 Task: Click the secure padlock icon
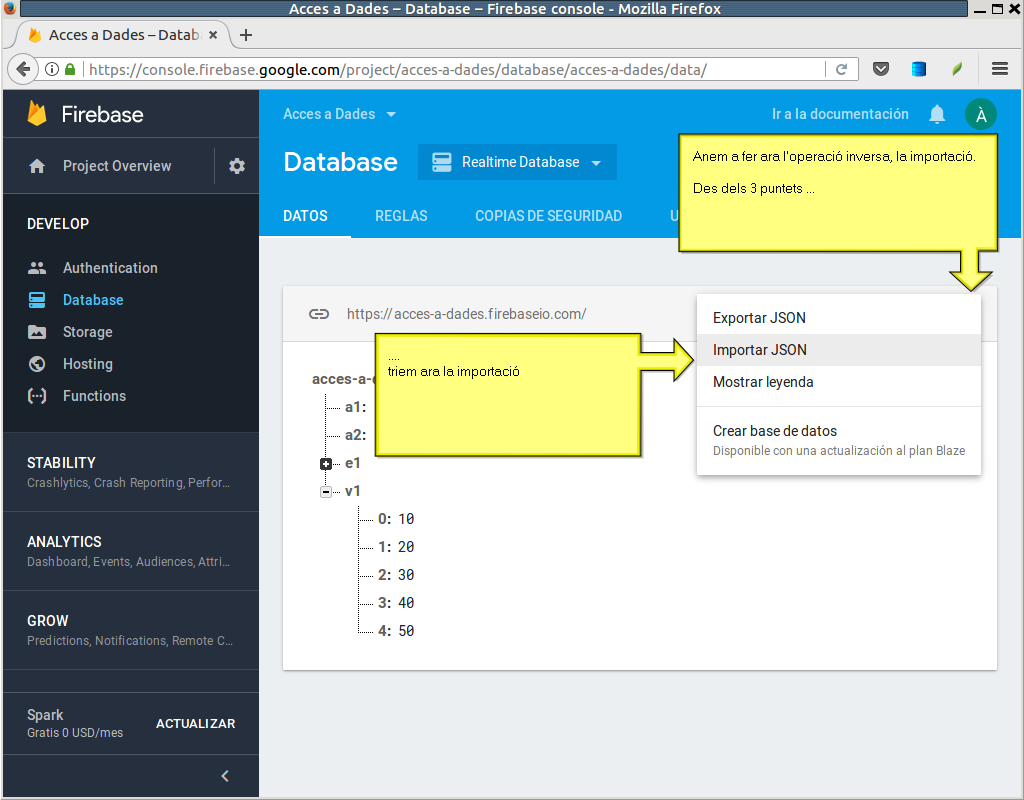pos(70,69)
